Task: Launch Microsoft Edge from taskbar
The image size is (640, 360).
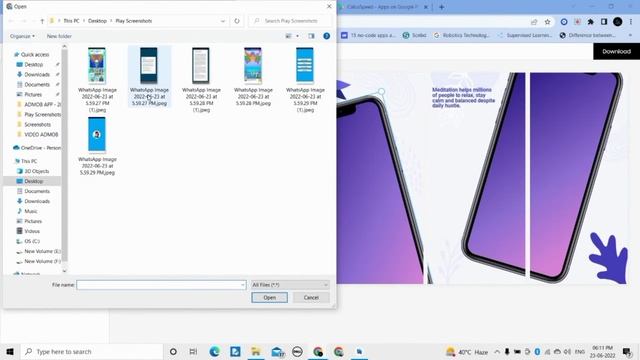Action: [215, 351]
